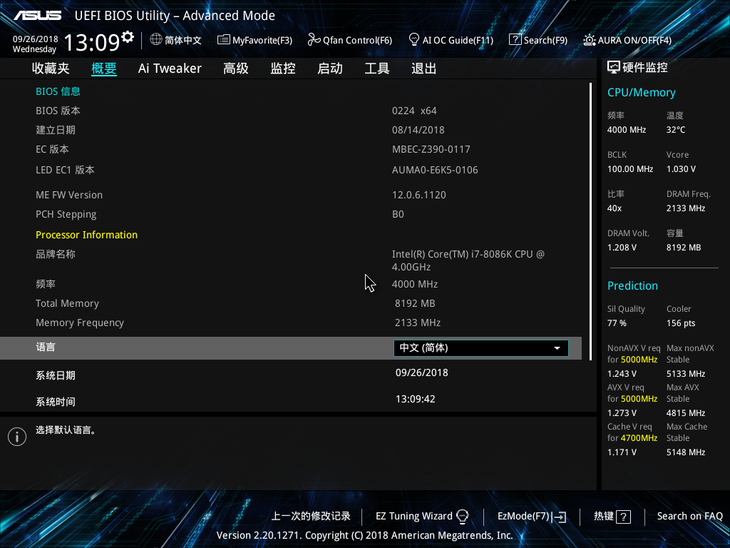Launch AI OC Guide(F11)
This screenshot has height=548, width=730.
(x=450, y=41)
